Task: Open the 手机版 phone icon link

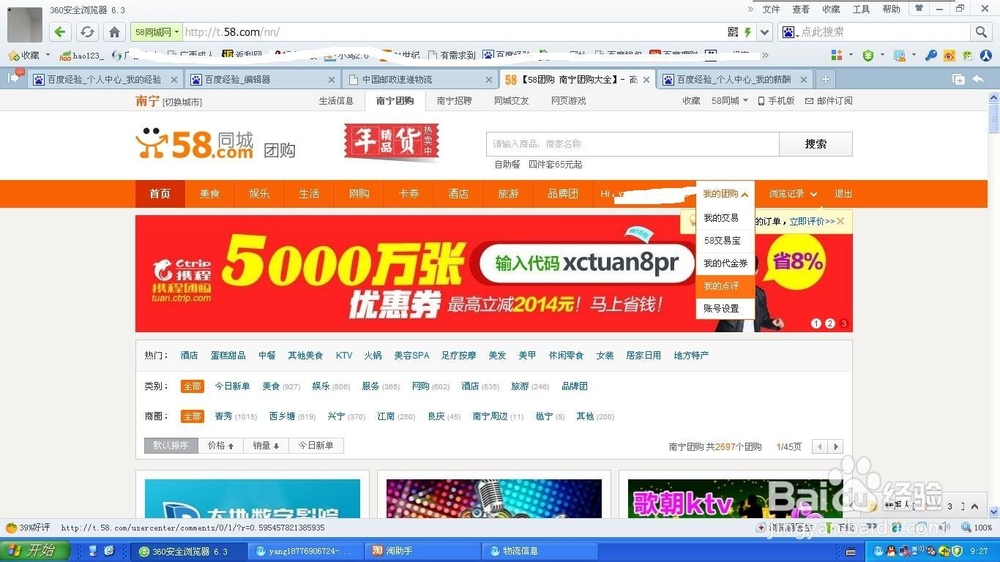Action: (776, 101)
